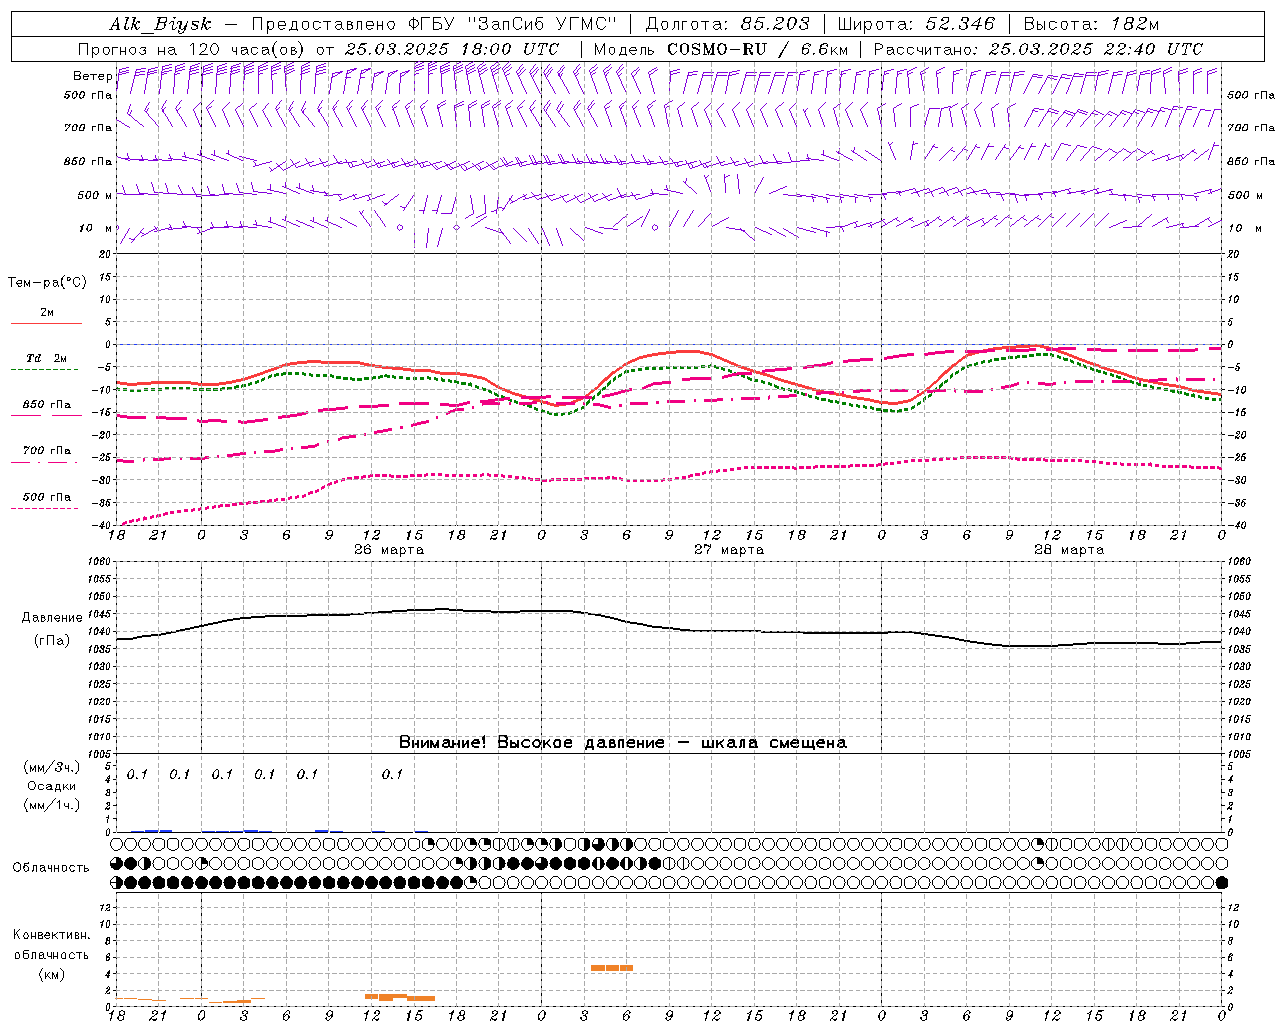Viewport: 1280px width, 1024px height.
Task: Select the (мм/3ч.) precipitation unit label
Action: (52, 768)
